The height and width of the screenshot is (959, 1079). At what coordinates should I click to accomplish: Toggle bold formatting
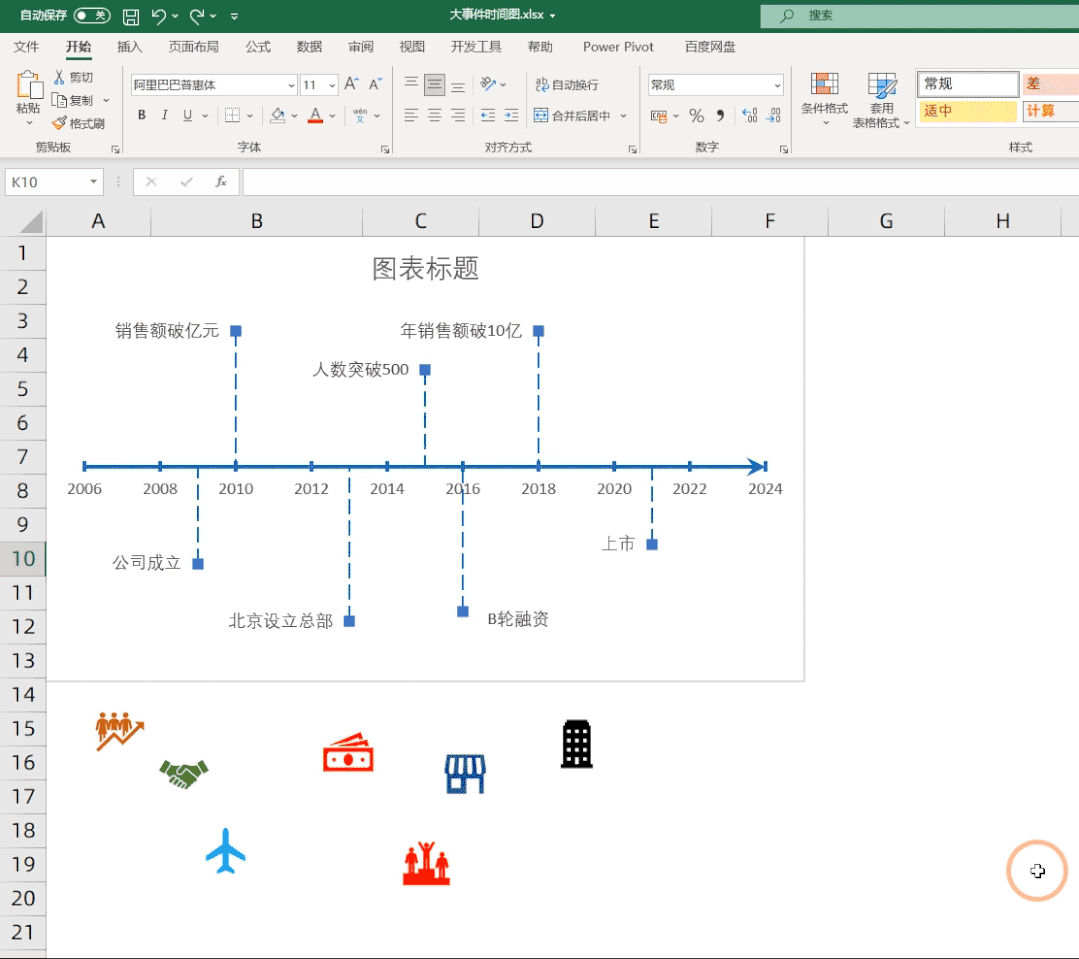point(142,115)
